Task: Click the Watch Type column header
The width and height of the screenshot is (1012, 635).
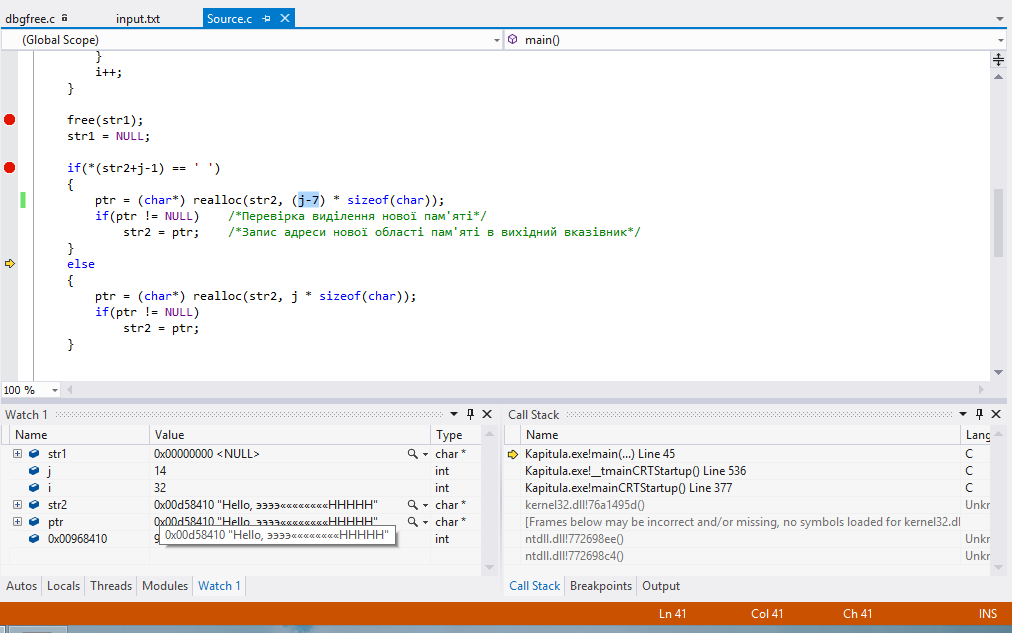Action: click(456, 435)
